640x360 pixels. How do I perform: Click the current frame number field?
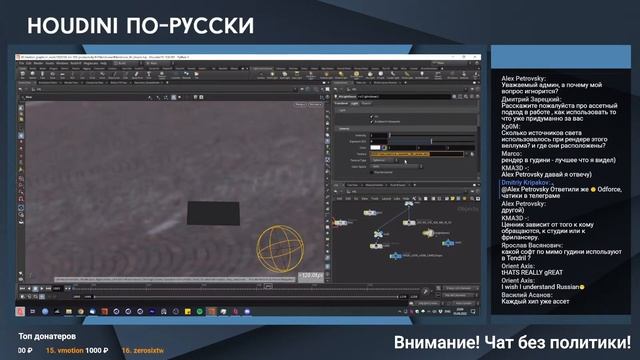coord(57,288)
